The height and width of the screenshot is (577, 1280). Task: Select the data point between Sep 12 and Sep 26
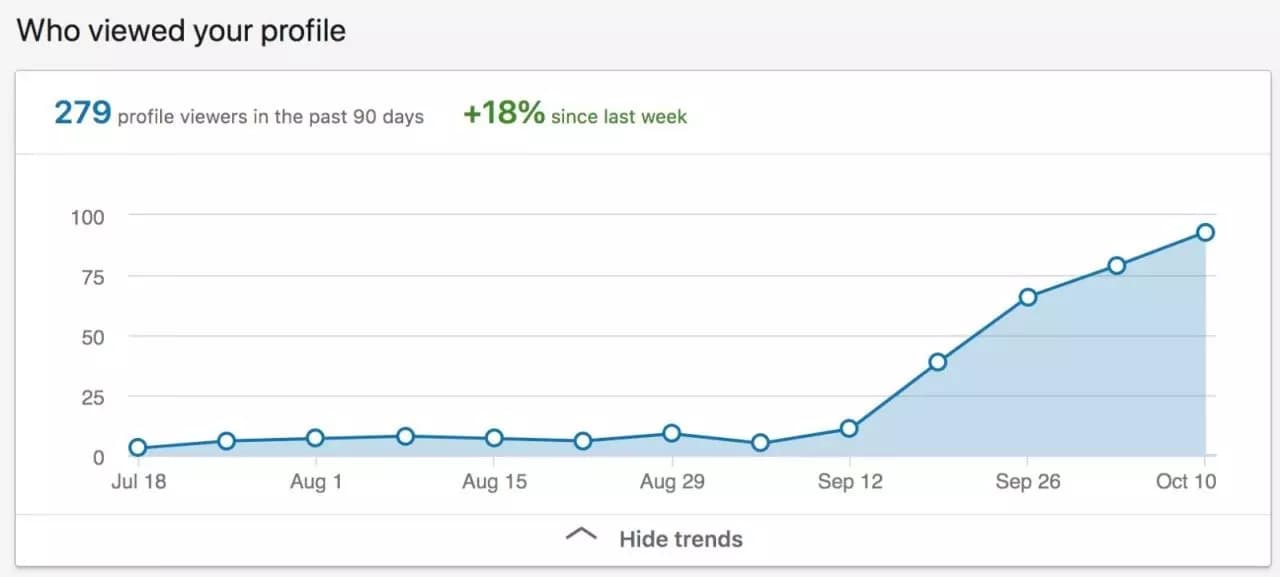[x=938, y=360]
